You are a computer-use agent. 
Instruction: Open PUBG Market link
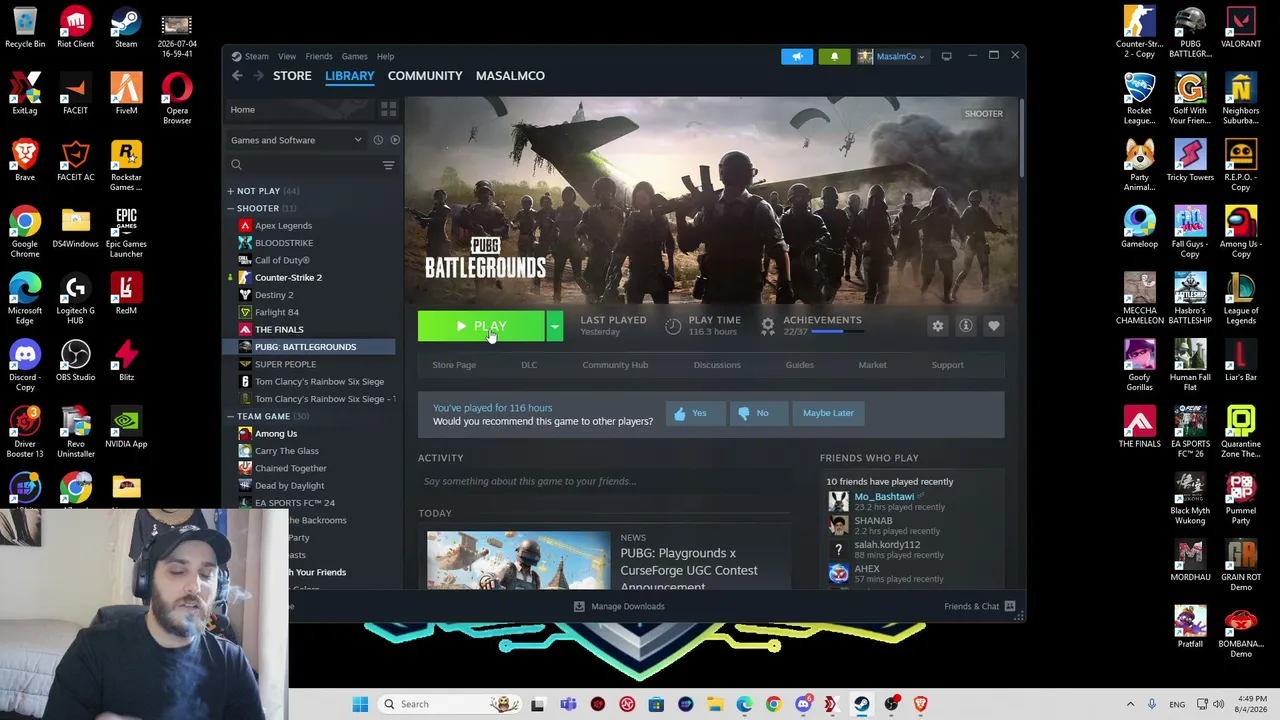point(872,365)
